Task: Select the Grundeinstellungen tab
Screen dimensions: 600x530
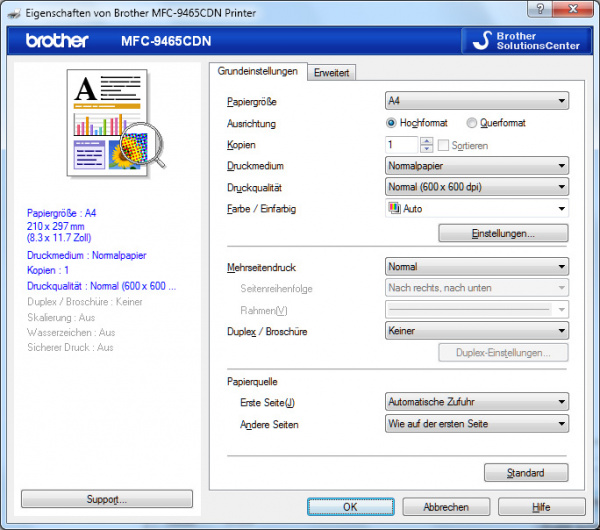Action: 258,72
